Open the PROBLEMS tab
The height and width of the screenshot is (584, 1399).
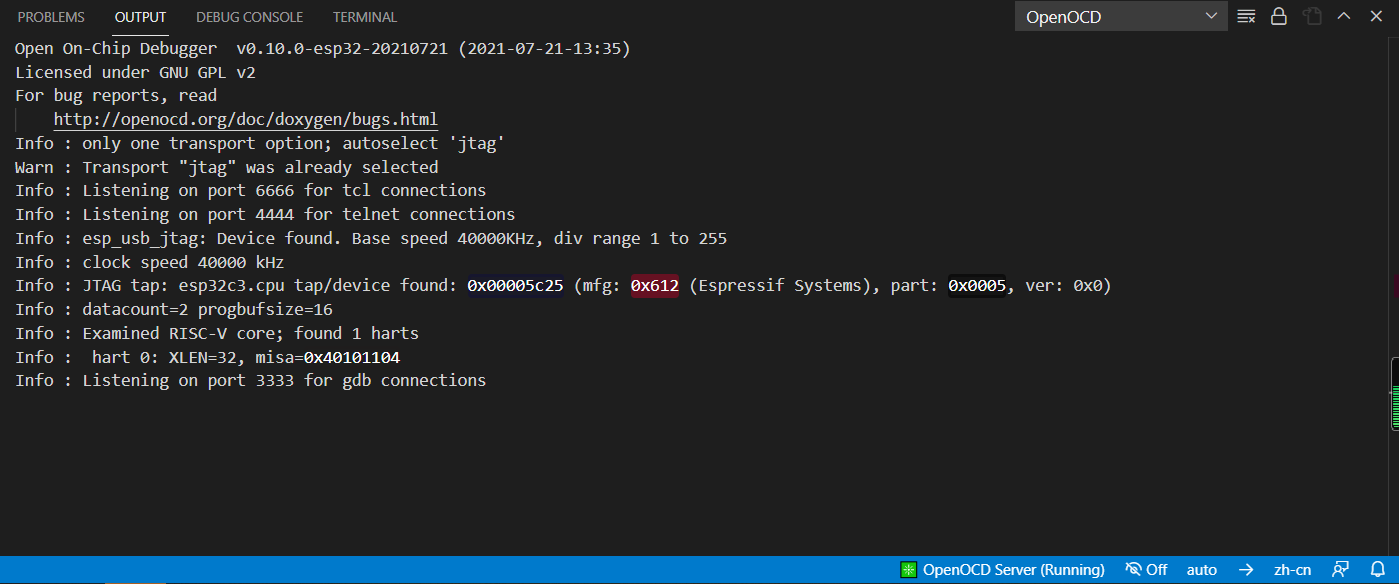point(51,17)
